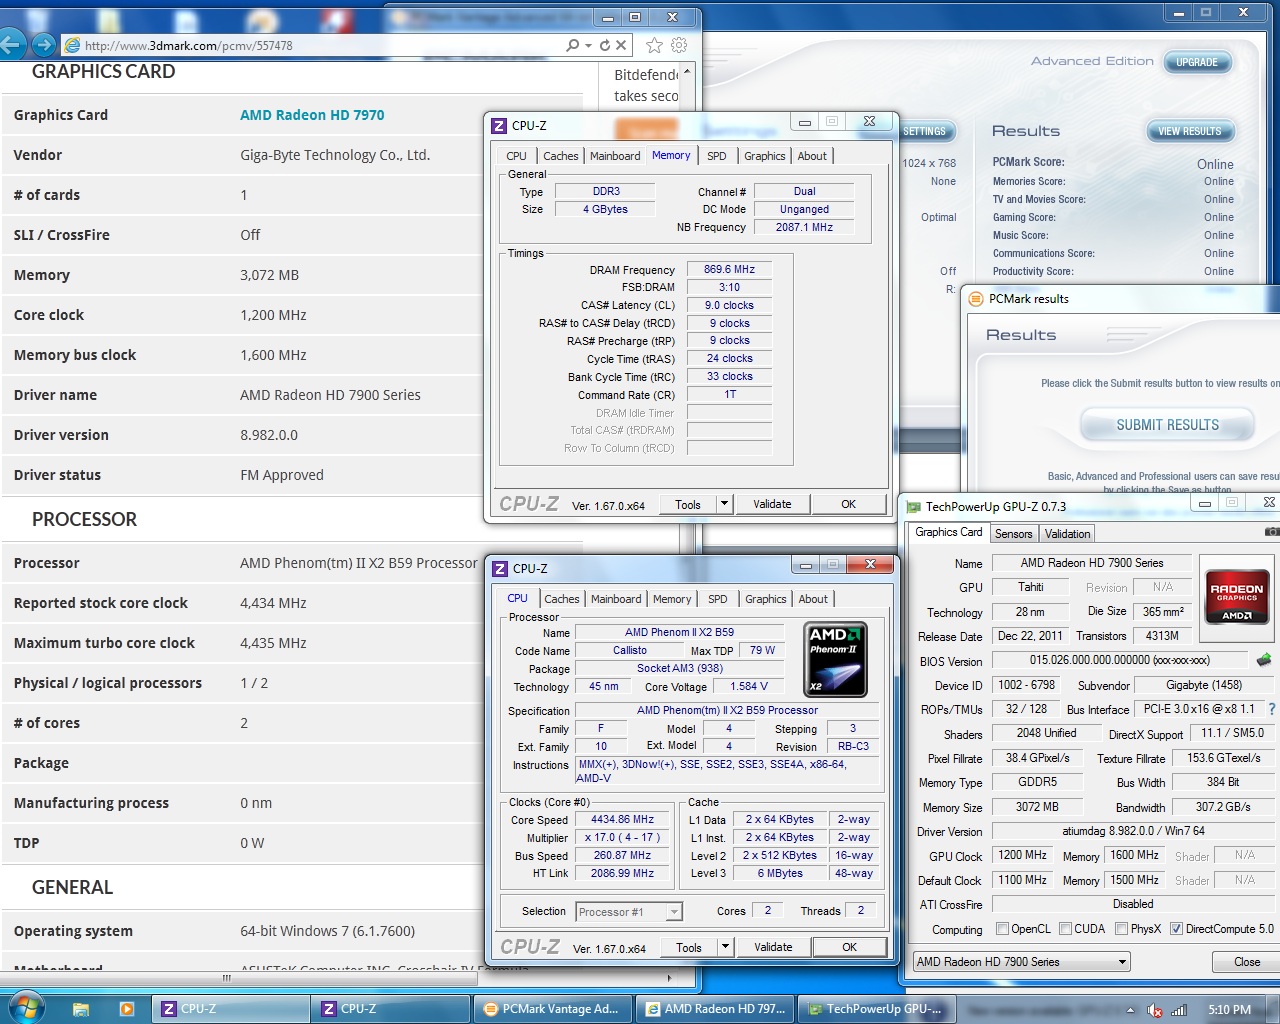1280x1024 pixels.
Task: Toggle DirectCompute 5.0 checkbox
Action: tap(1176, 929)
